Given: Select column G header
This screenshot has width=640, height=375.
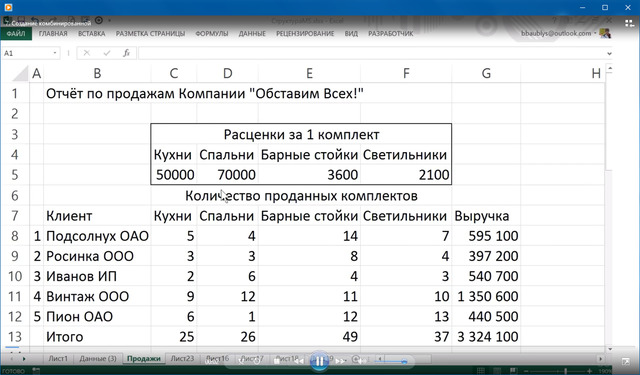Looking at the screenshot, I should (x=486, y=73).
